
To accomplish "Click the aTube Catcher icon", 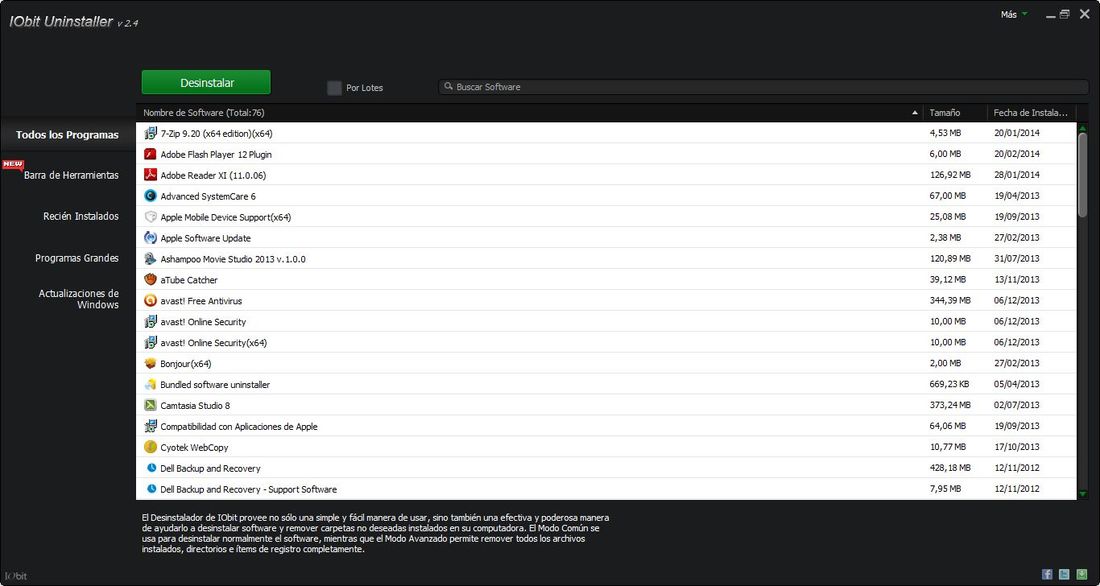I will [150, 279].
